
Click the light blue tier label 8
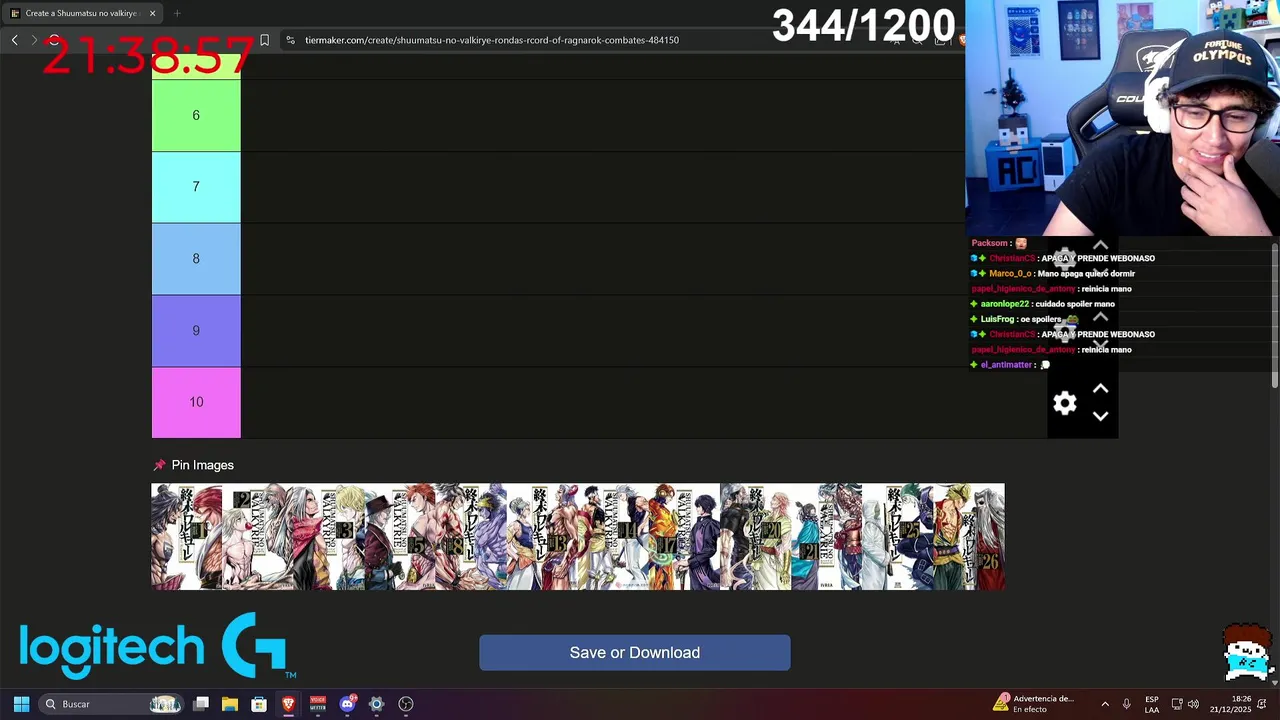tap(196, 259)
